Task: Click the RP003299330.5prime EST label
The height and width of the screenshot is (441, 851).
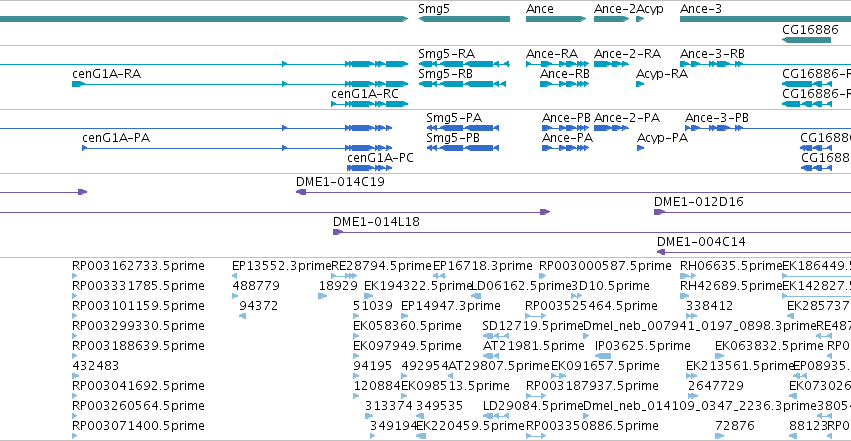Action: click(138, 326)
